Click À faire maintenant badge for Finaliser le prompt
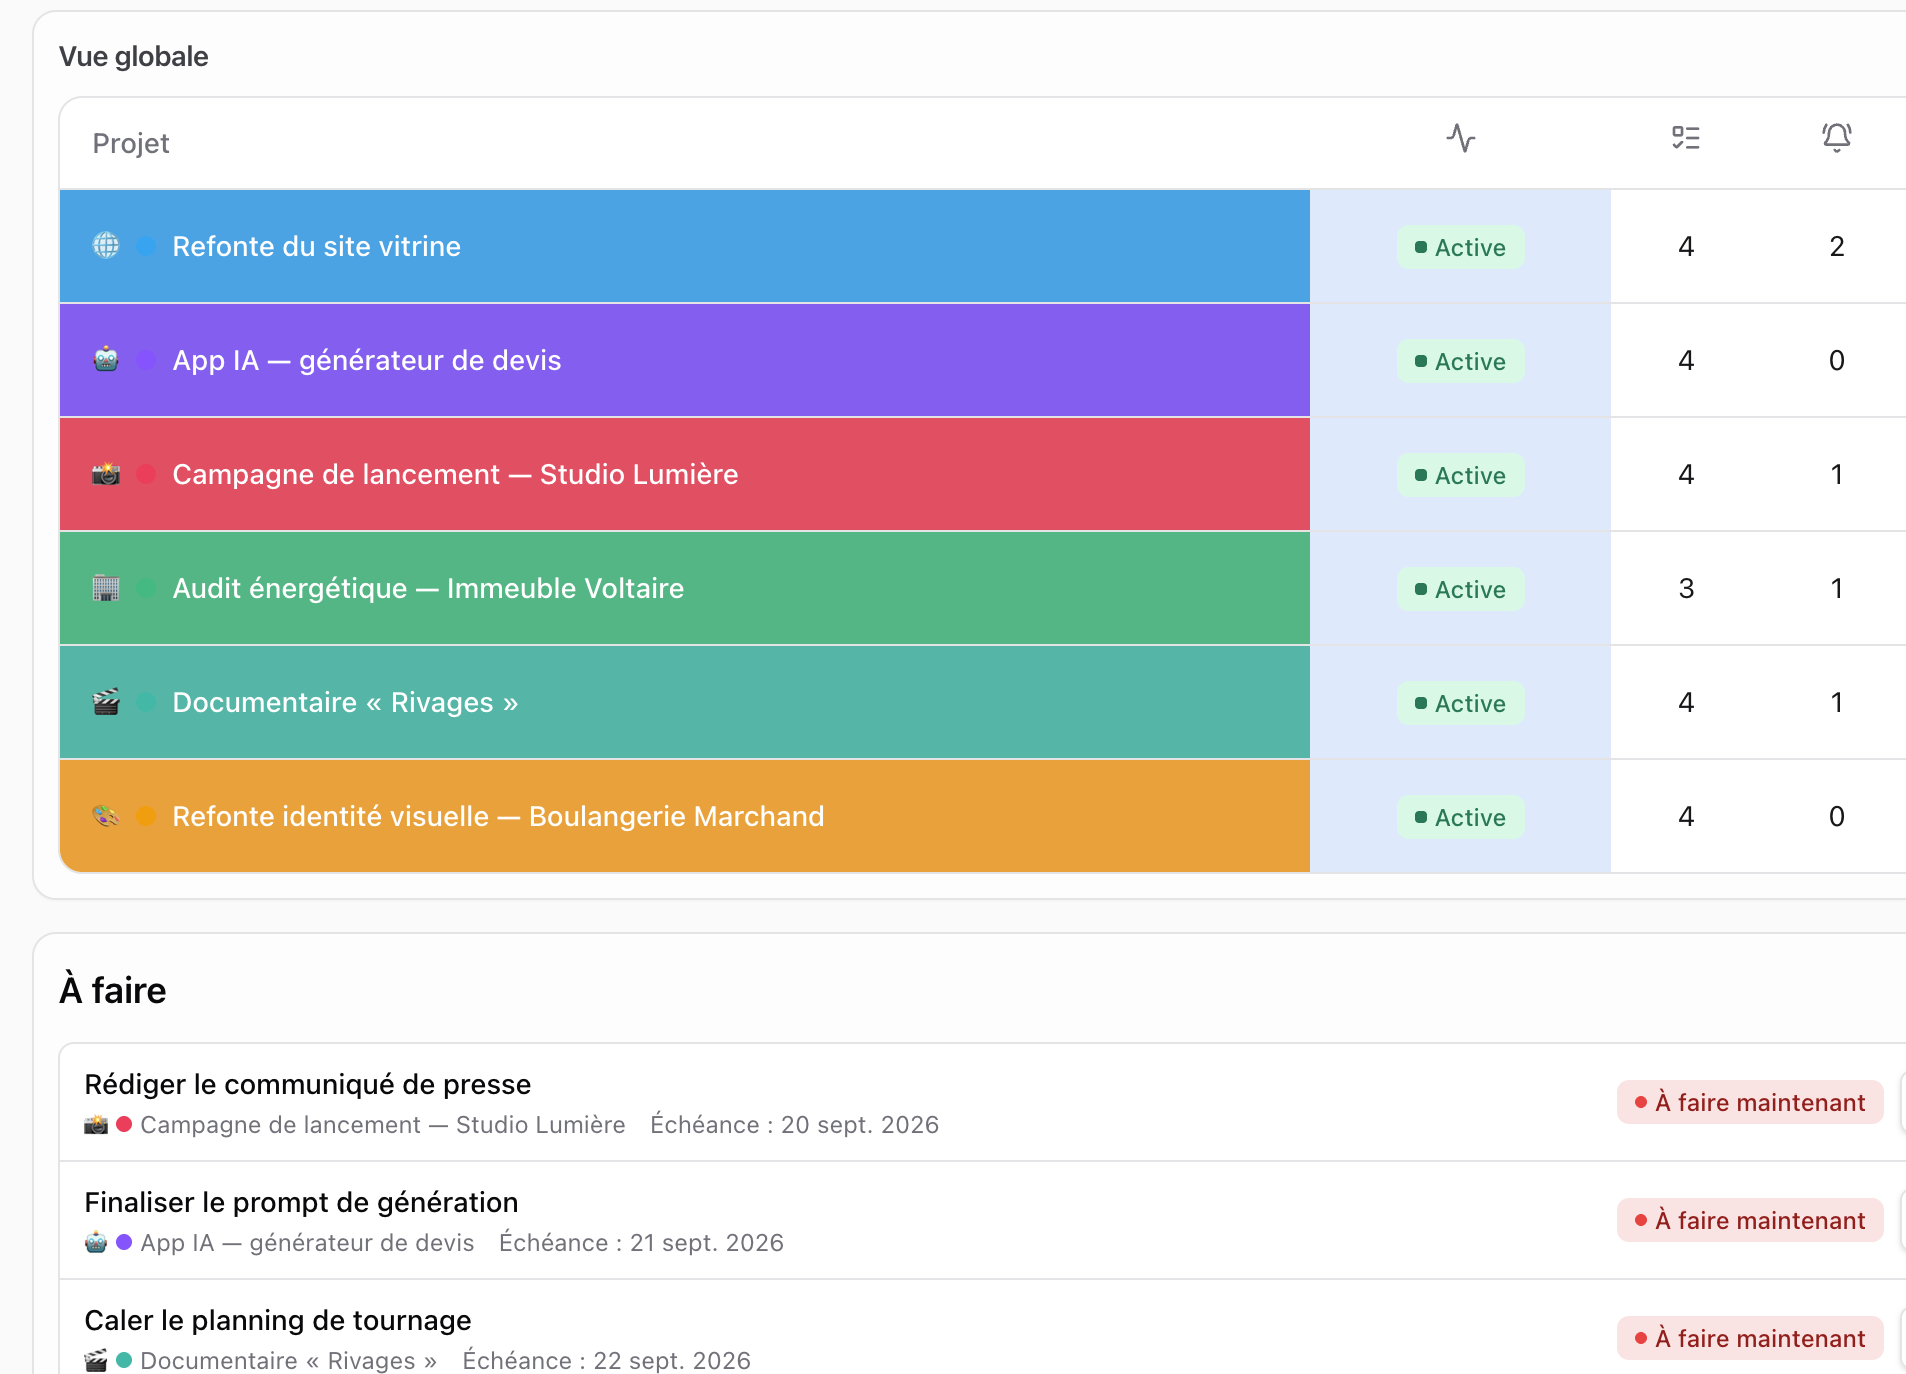The image size is (1906, 1374). pyautogui.click(x=1750, y=1220)
